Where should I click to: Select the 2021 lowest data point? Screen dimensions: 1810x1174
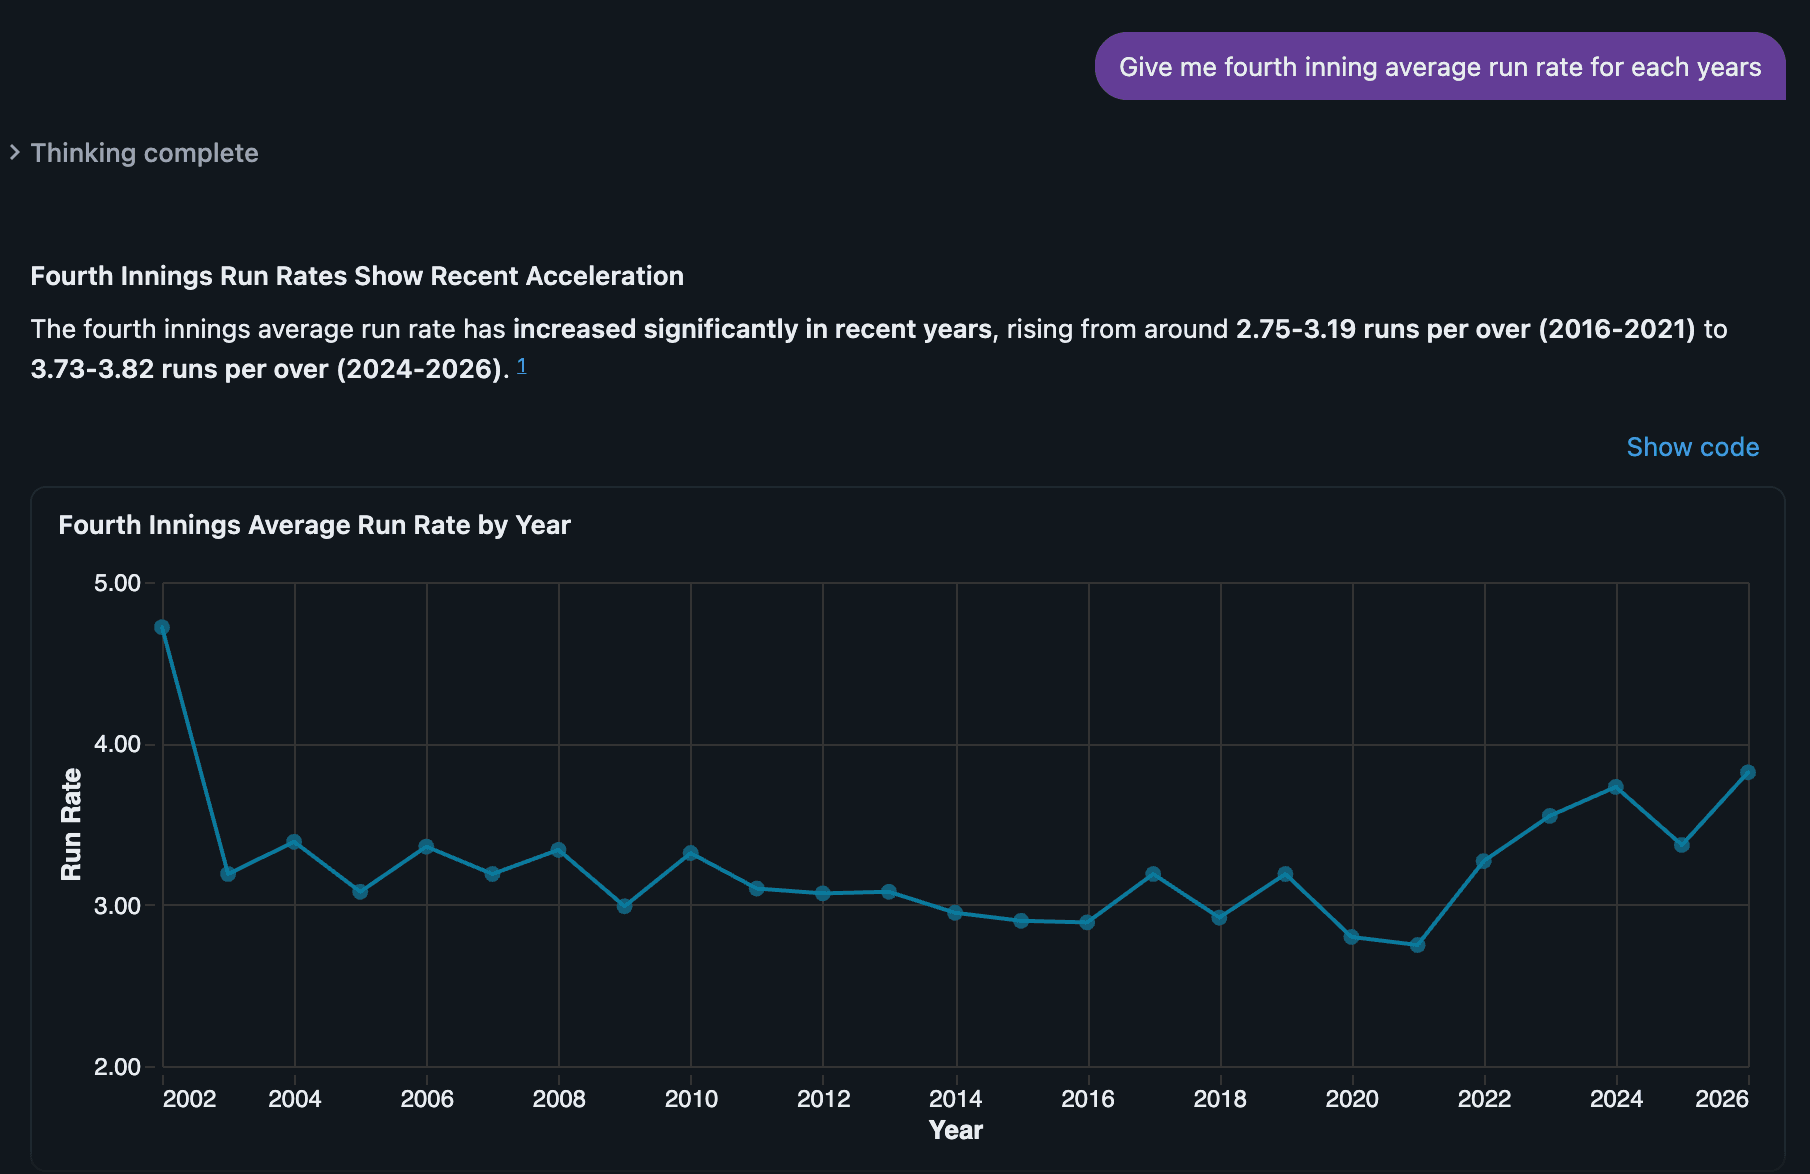(x=1417, y=945)
